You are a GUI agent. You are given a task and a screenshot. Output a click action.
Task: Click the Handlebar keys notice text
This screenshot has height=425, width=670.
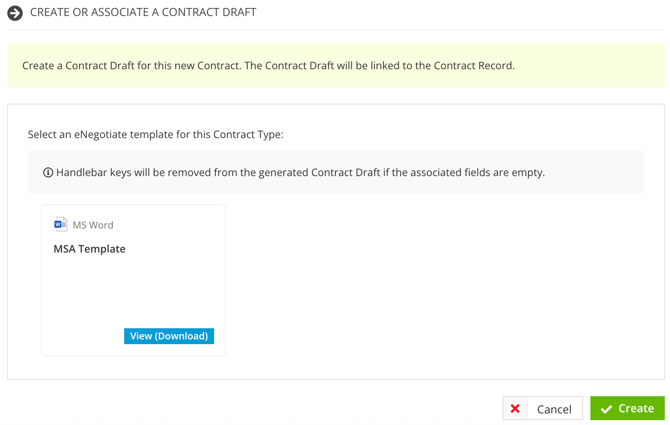coord(300,173)
